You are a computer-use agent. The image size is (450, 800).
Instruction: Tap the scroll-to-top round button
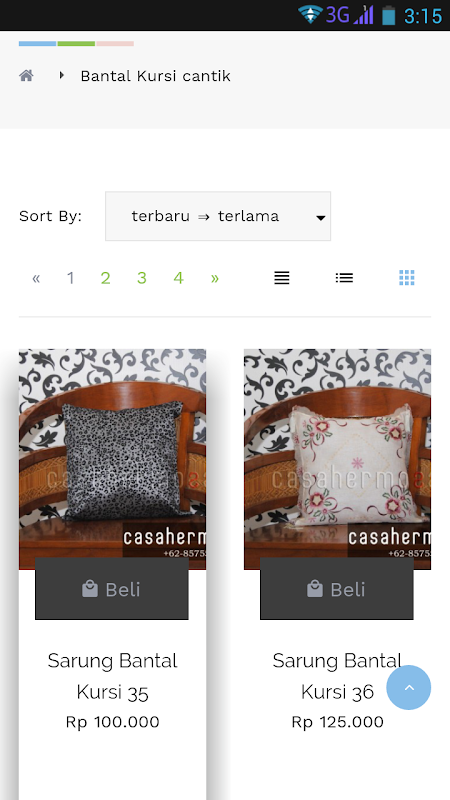click(409, 687)
